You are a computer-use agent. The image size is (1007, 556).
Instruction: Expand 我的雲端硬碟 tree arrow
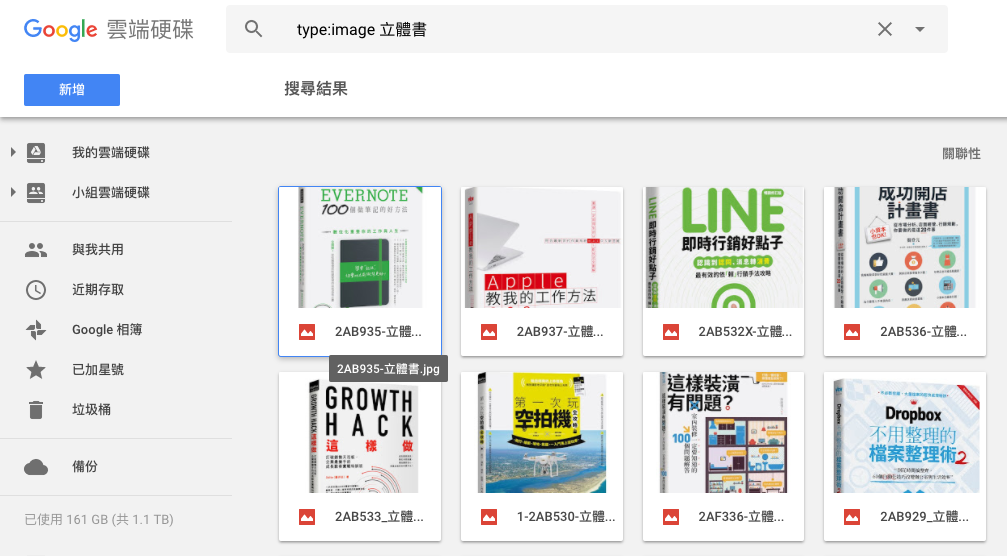[x=13, y=152]
